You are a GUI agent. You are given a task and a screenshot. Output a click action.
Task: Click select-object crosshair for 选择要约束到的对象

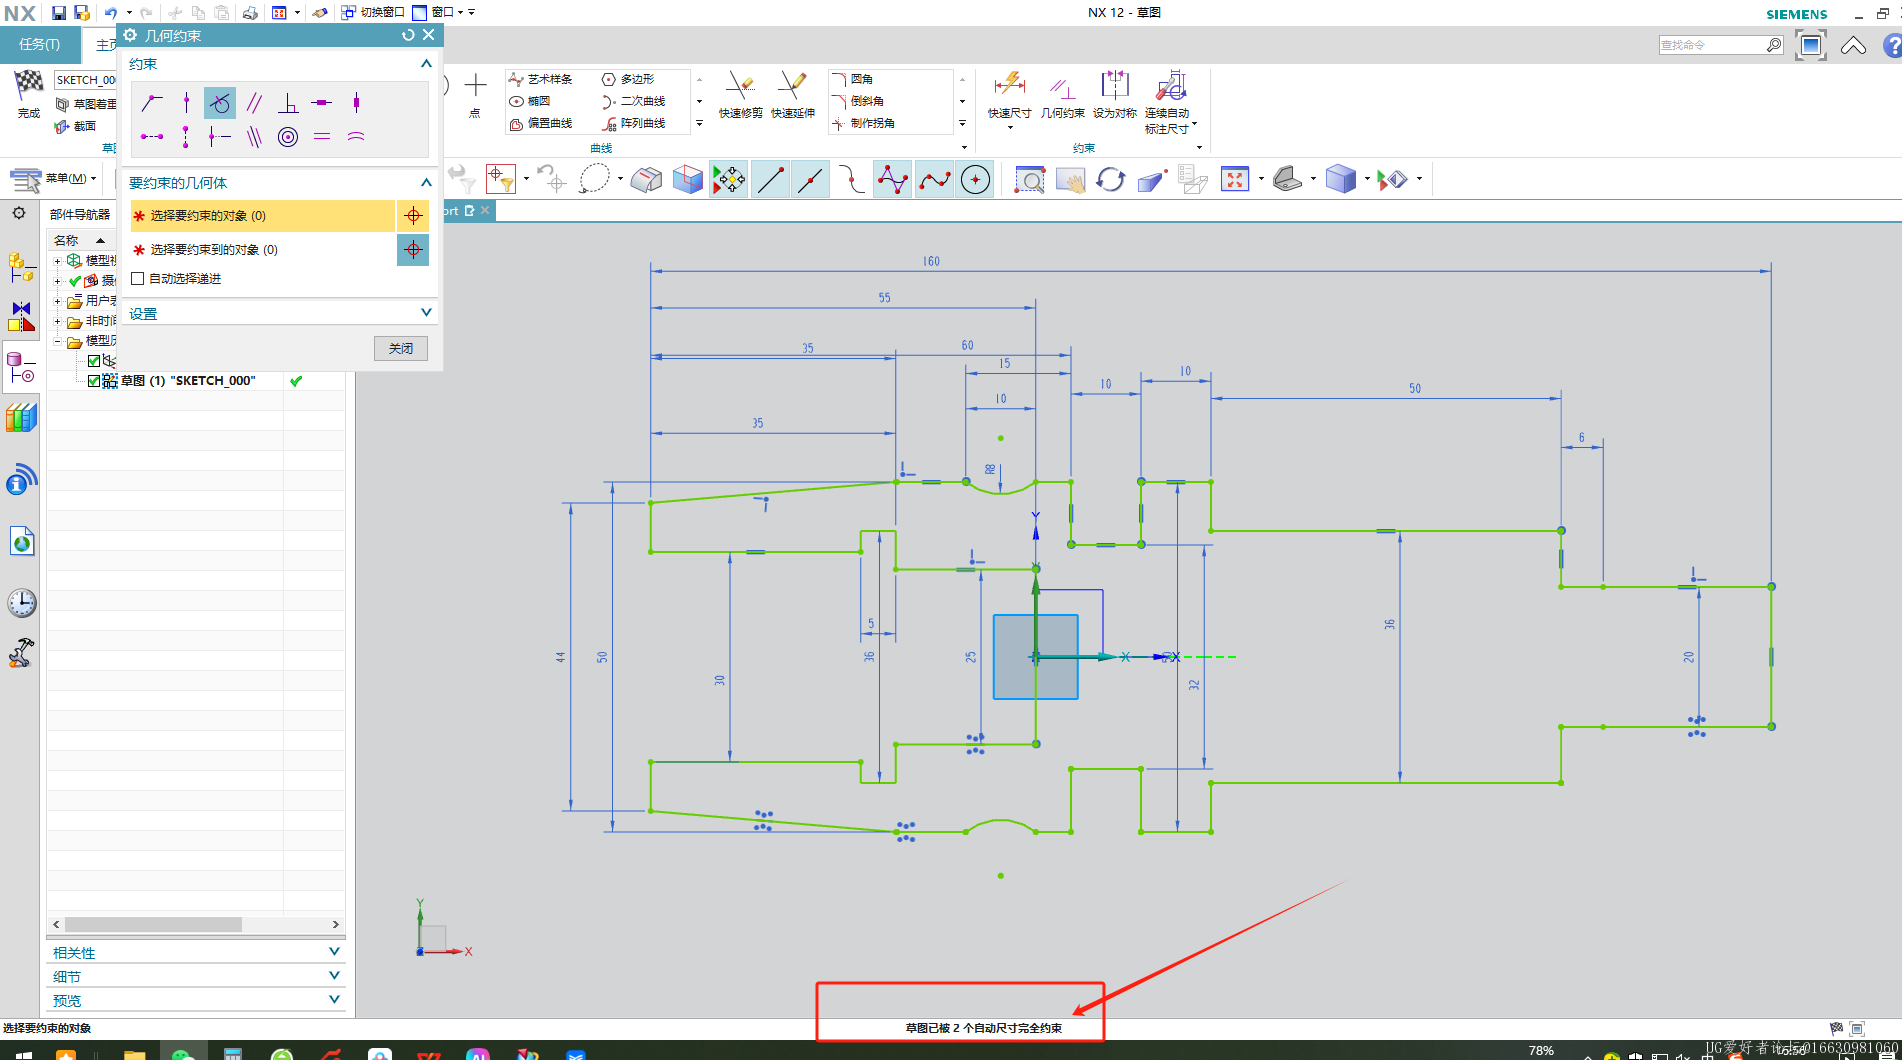click(x=413, y=249)
